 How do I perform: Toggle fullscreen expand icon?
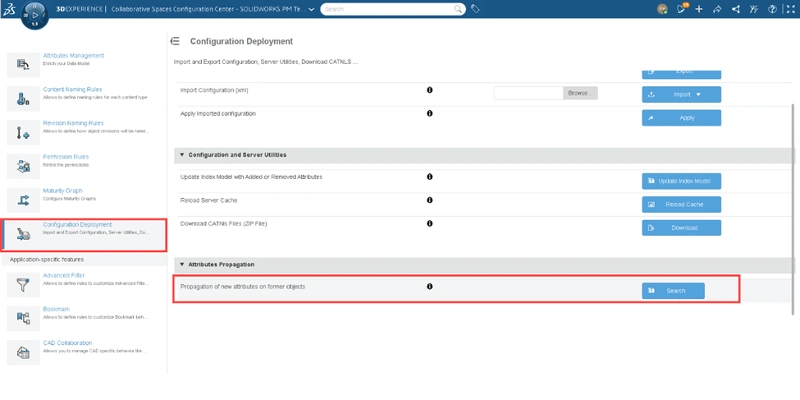pos(790,9)
